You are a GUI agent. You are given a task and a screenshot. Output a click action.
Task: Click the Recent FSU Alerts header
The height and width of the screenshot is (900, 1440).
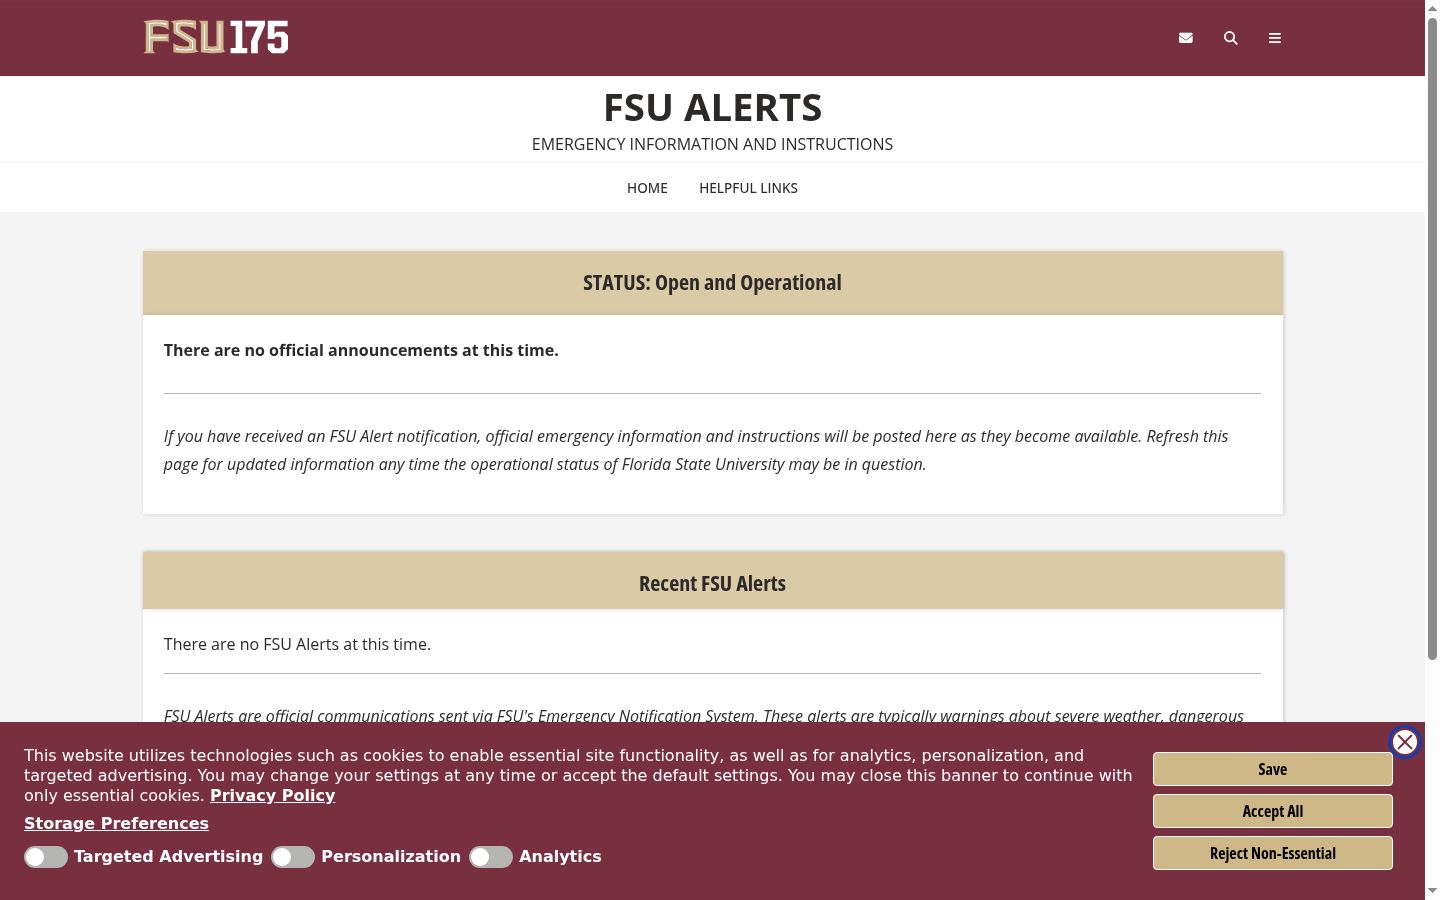[x=712, y=584]
